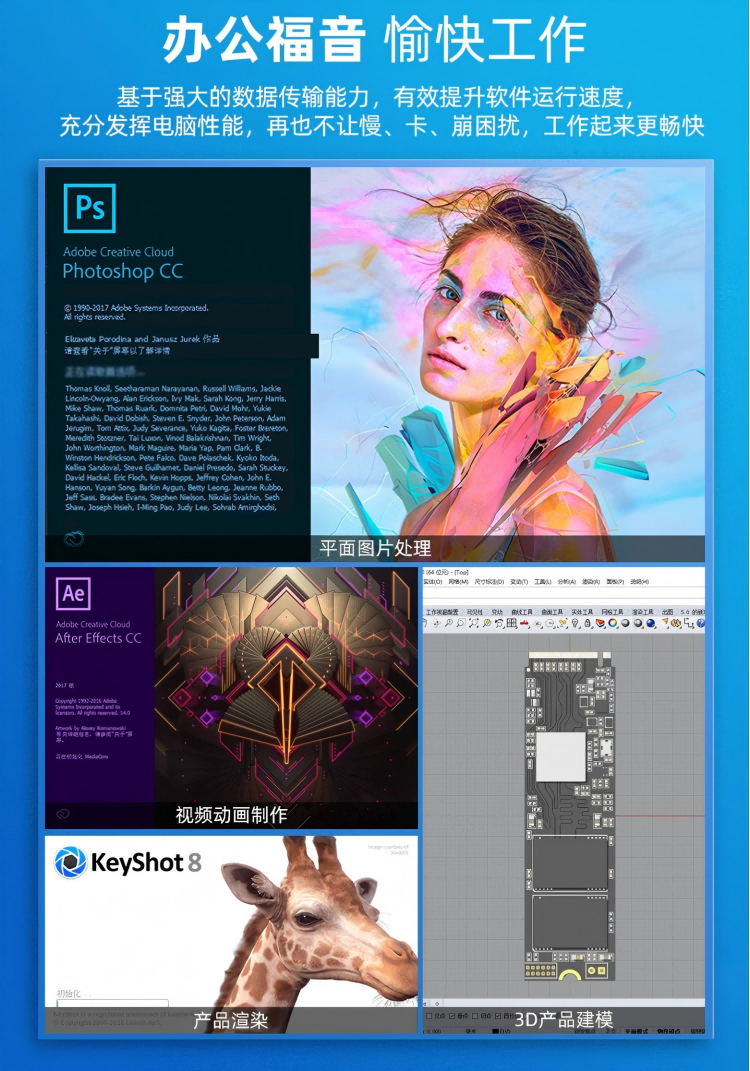Open the 变动(T) menu in Rhino
This screenshot has height=1071, width=750.
519,581
